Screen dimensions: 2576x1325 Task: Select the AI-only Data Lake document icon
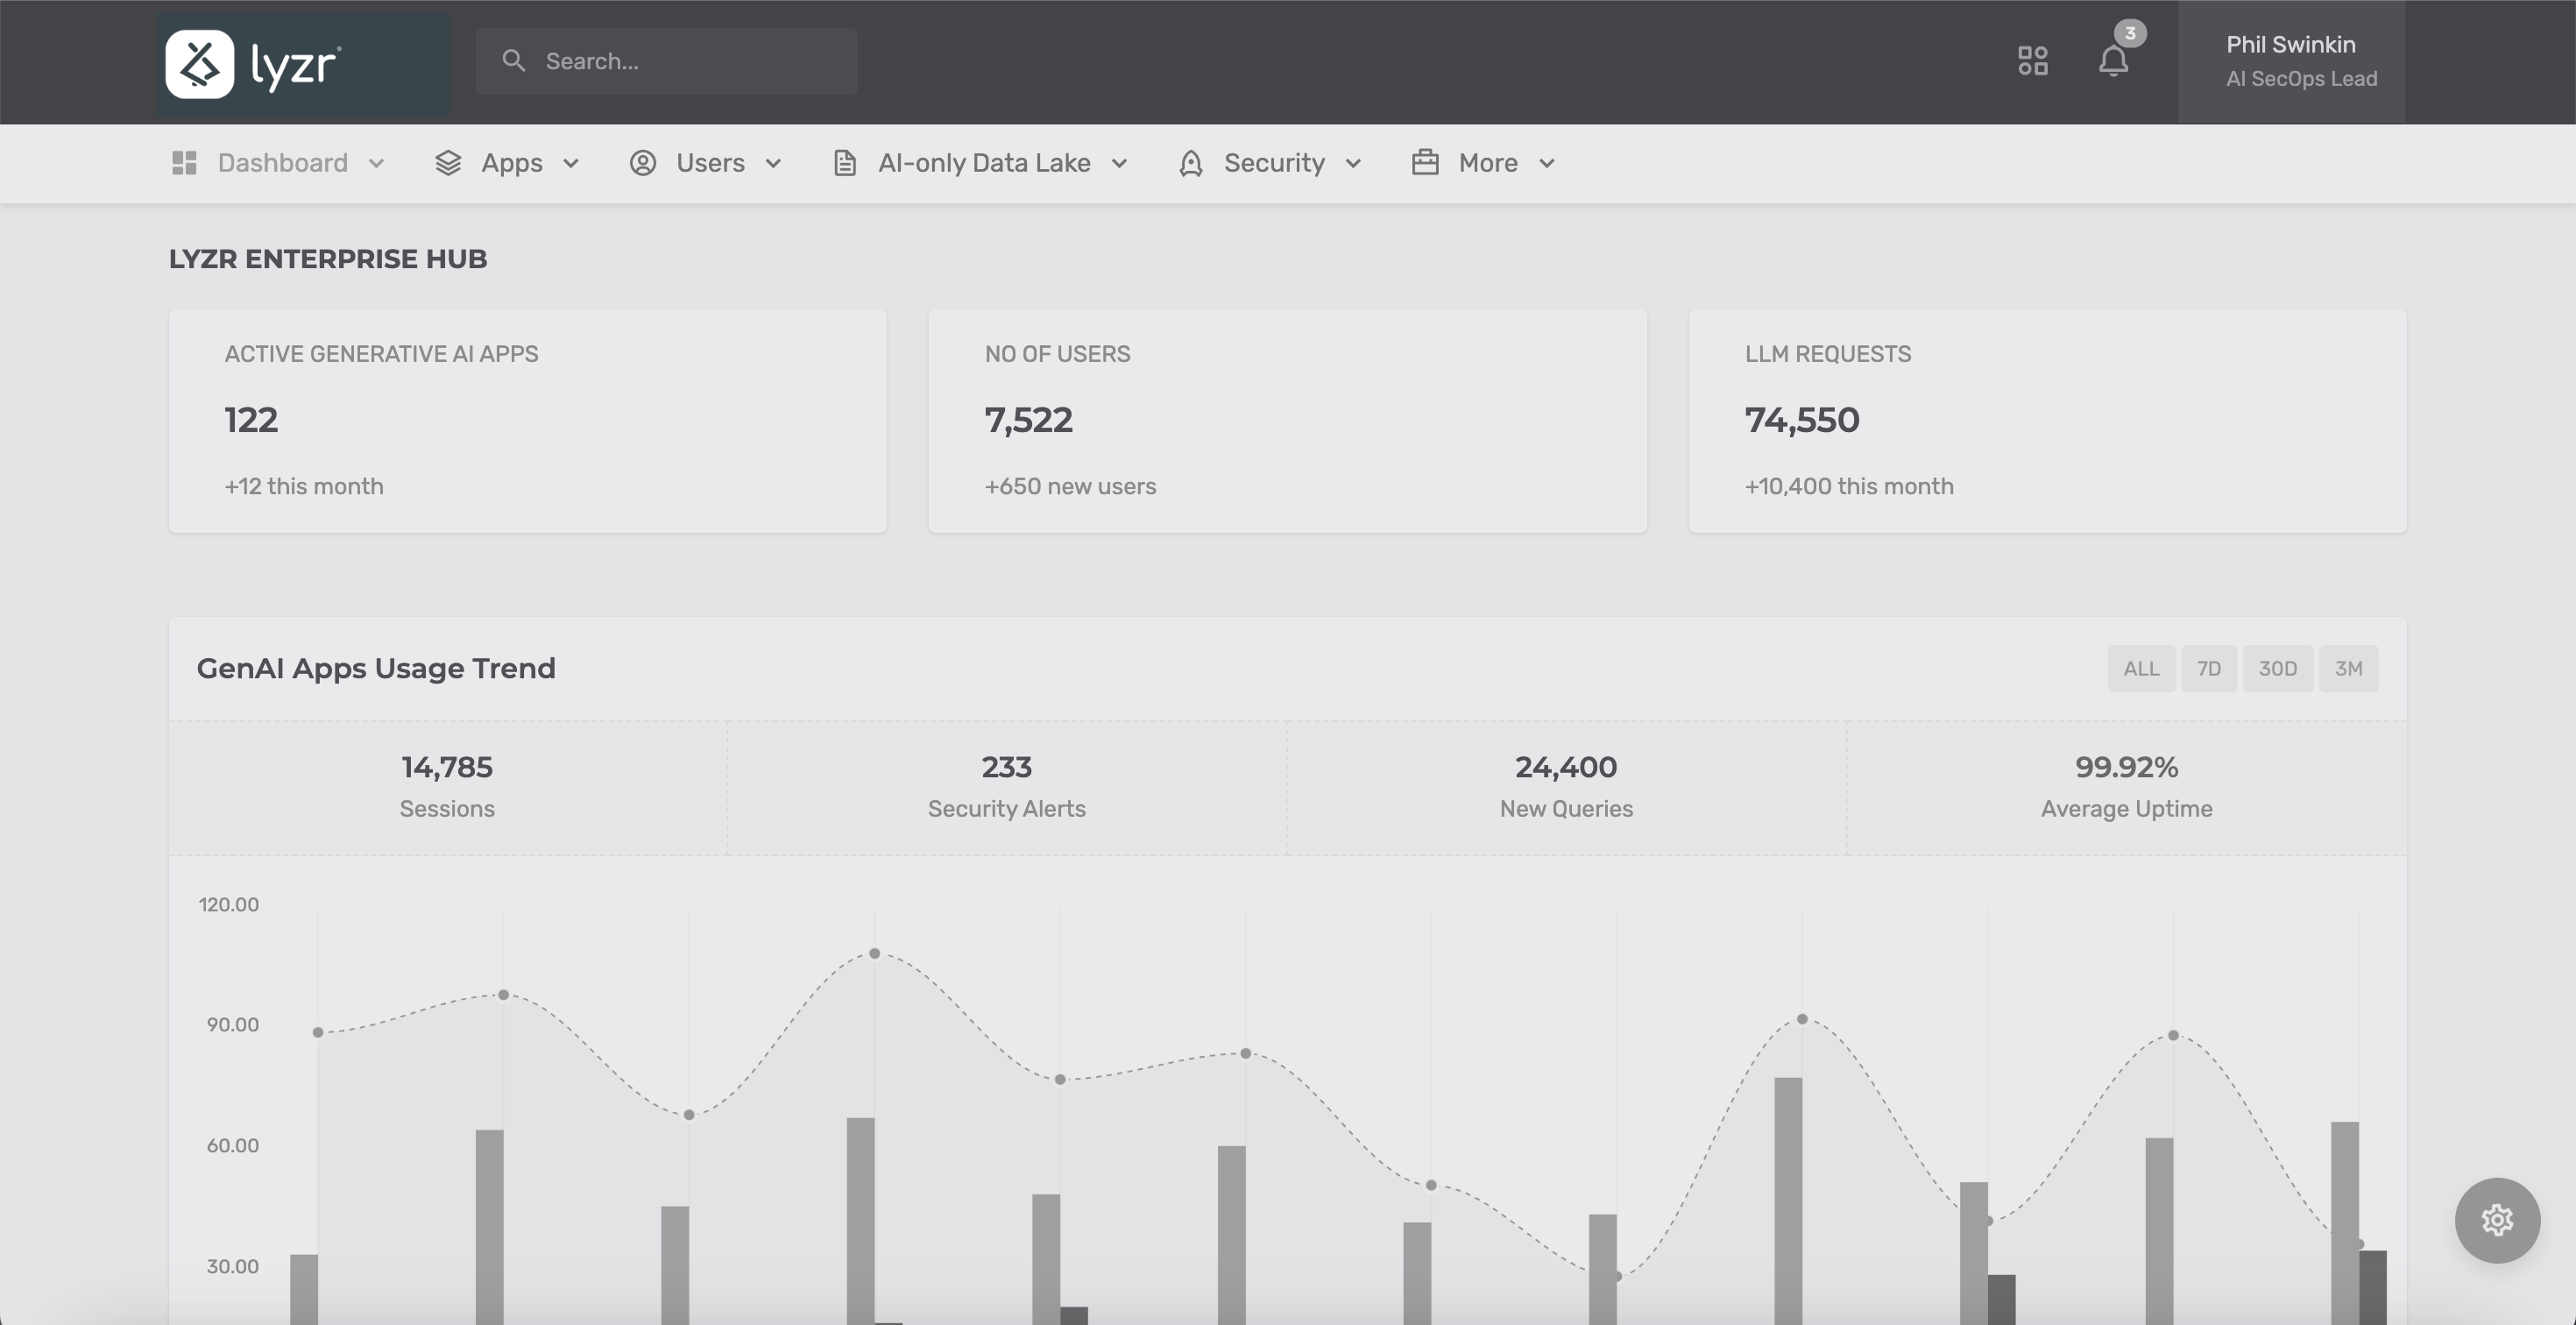[x=845, y=162]
